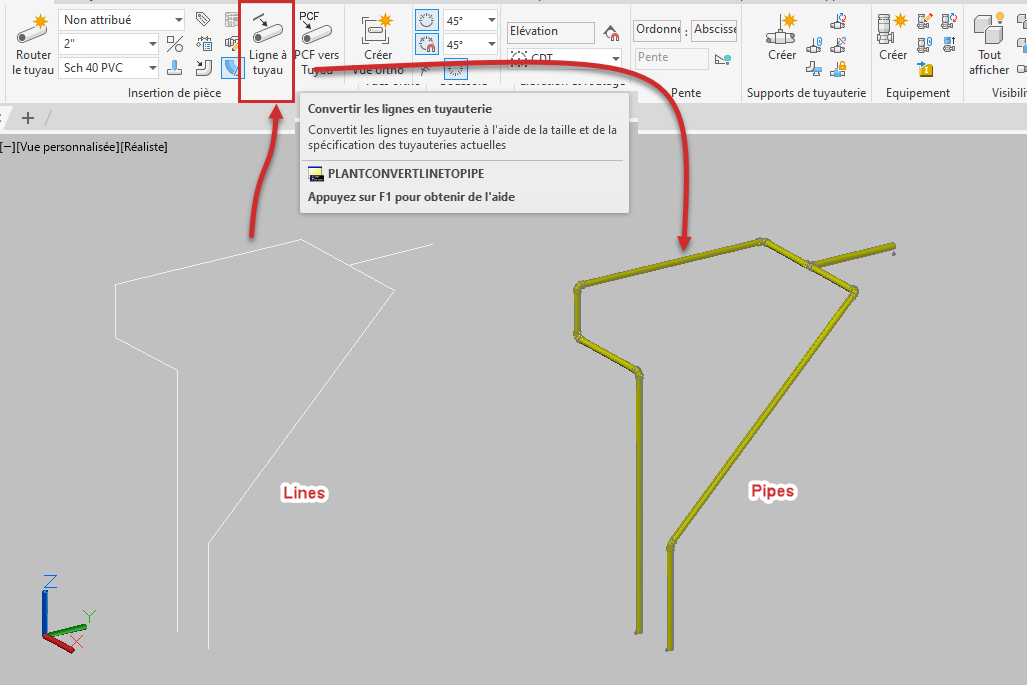This screenshot has height=685, width=1027.
Task: Expand the Sch 40 PVC spec dropdown
Action: pyautogui.click(x=107, y=67)
